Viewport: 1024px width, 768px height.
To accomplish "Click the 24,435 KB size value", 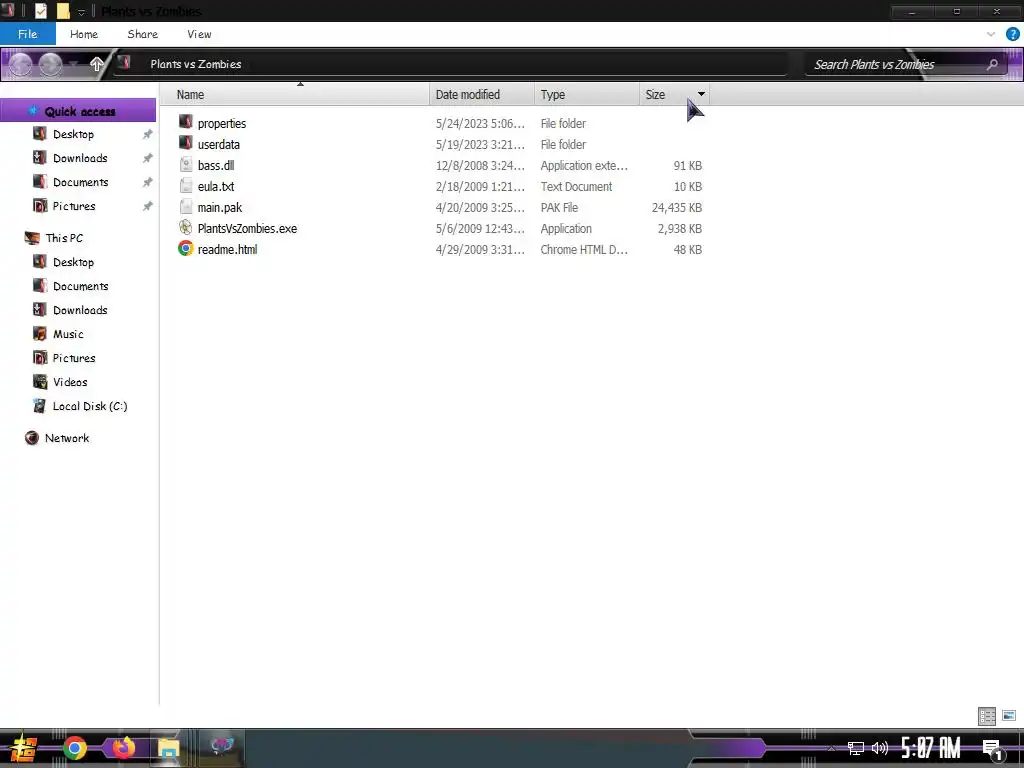I will click(677, 208).
